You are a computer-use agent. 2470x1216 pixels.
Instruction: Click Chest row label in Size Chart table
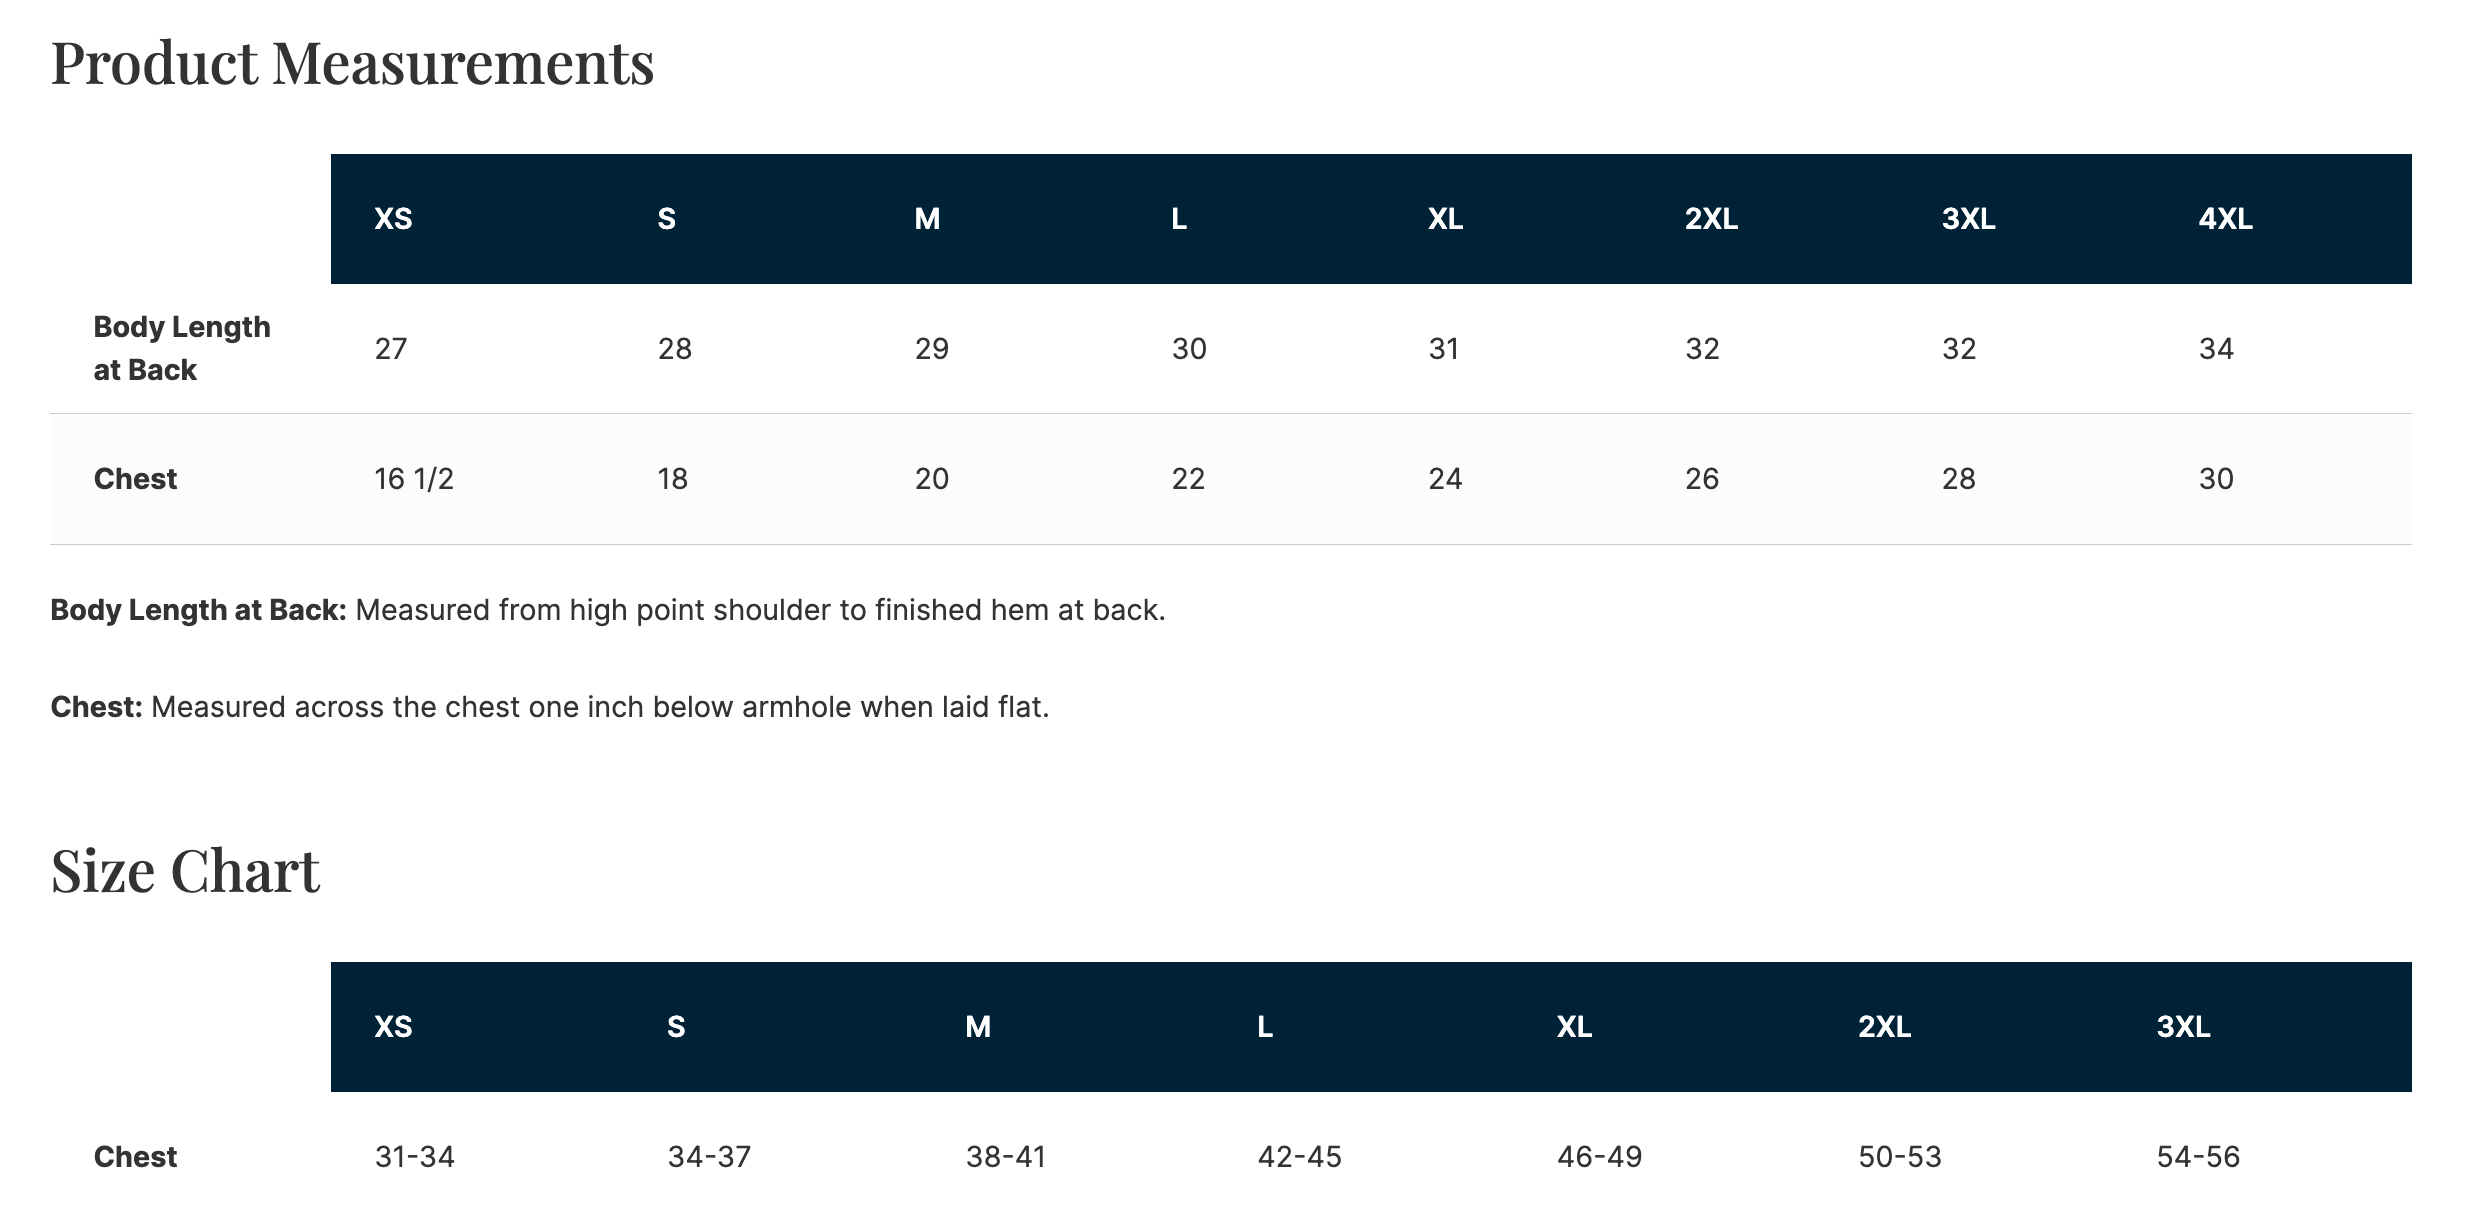click(135, 1157)
